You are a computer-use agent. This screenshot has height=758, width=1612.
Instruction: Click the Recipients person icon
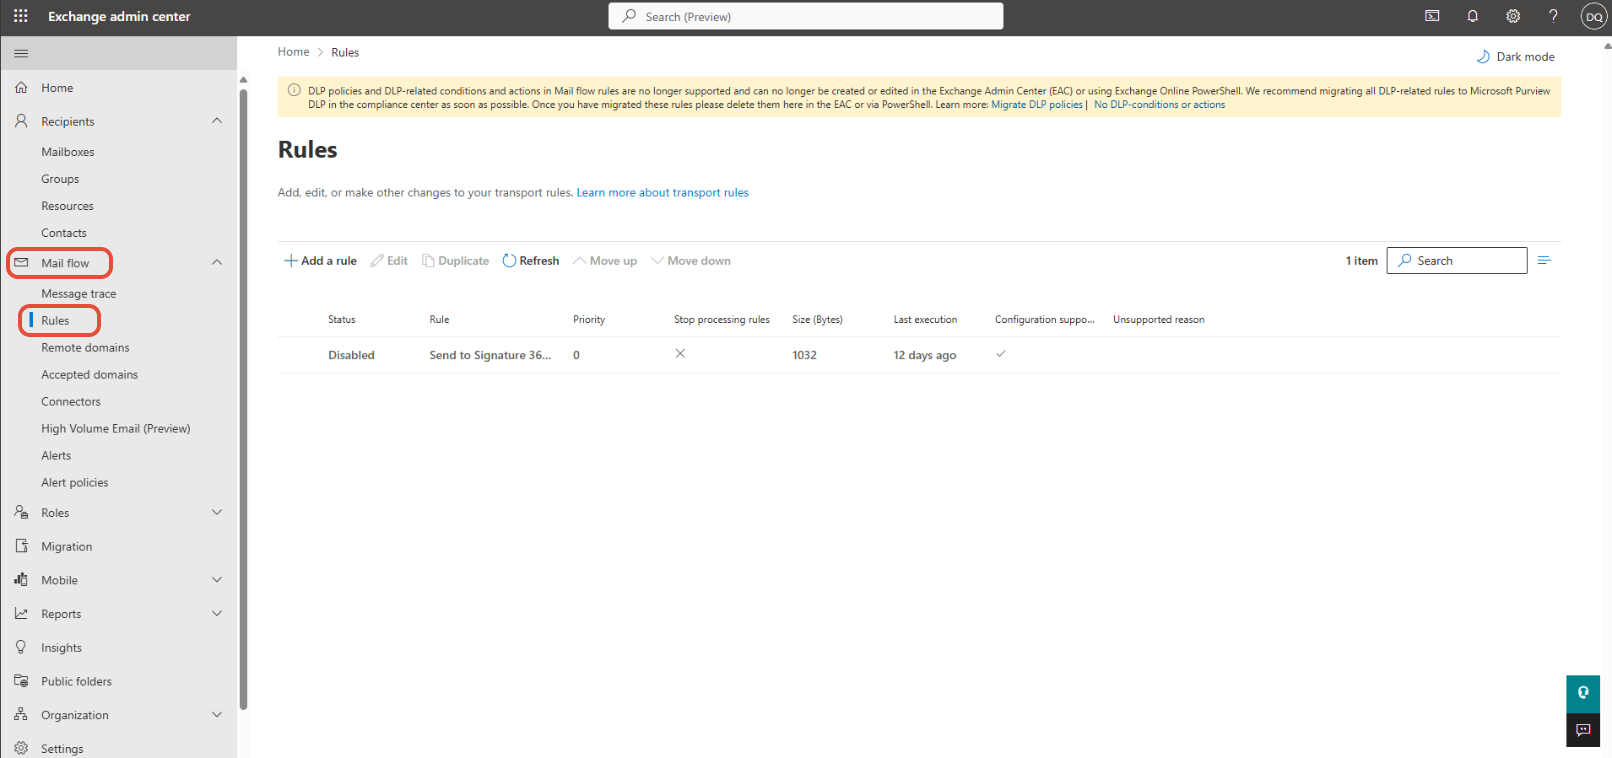21,121
